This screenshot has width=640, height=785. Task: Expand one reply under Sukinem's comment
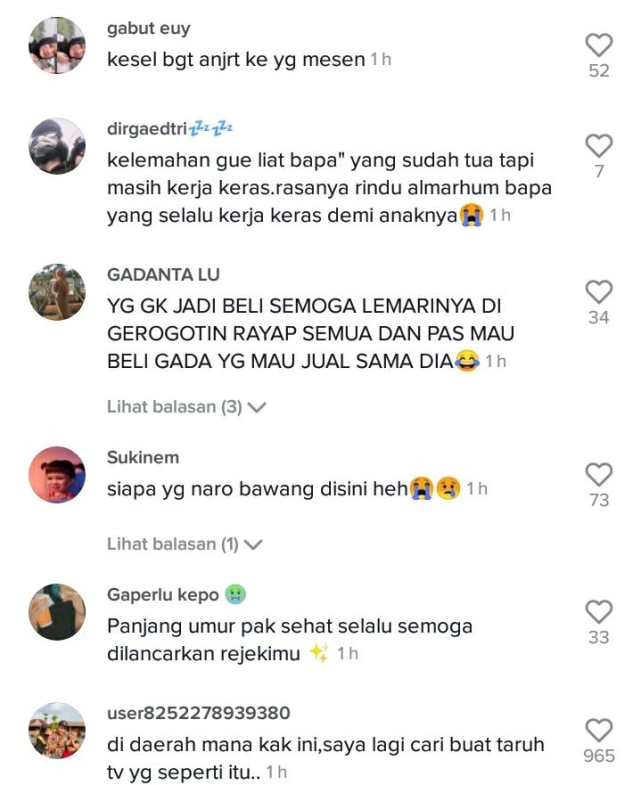pyautogui.click(x=184, y=544)
